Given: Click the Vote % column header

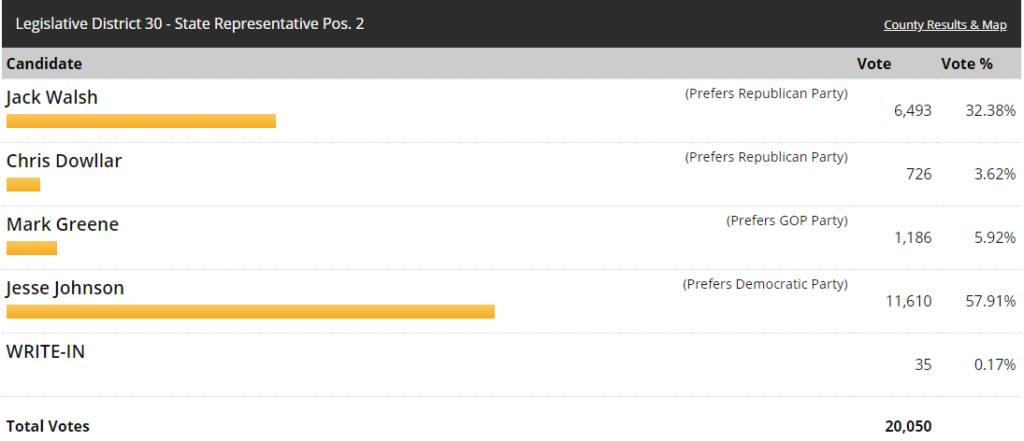Looking at the screenshot, I should 966,64.
